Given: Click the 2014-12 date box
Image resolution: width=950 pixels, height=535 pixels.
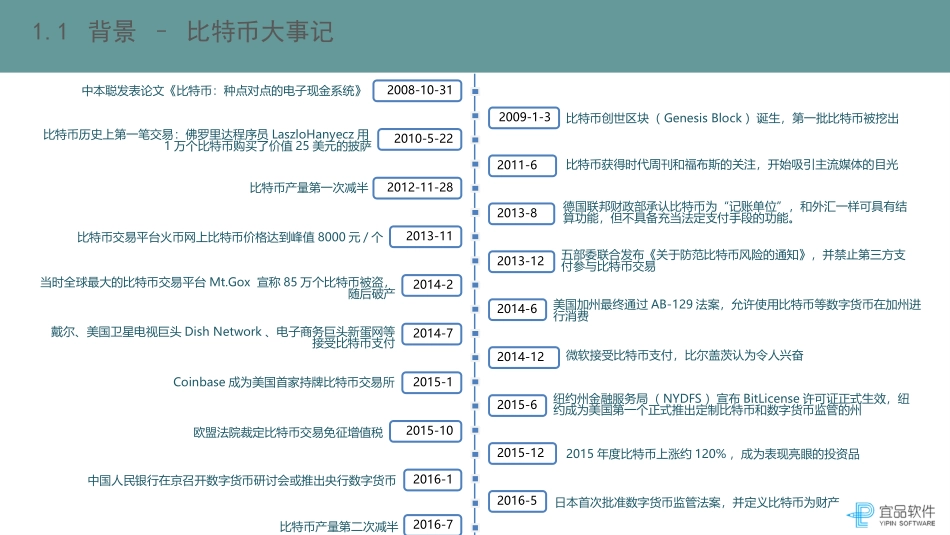Looking at the screenshot, I should (523, 357).
